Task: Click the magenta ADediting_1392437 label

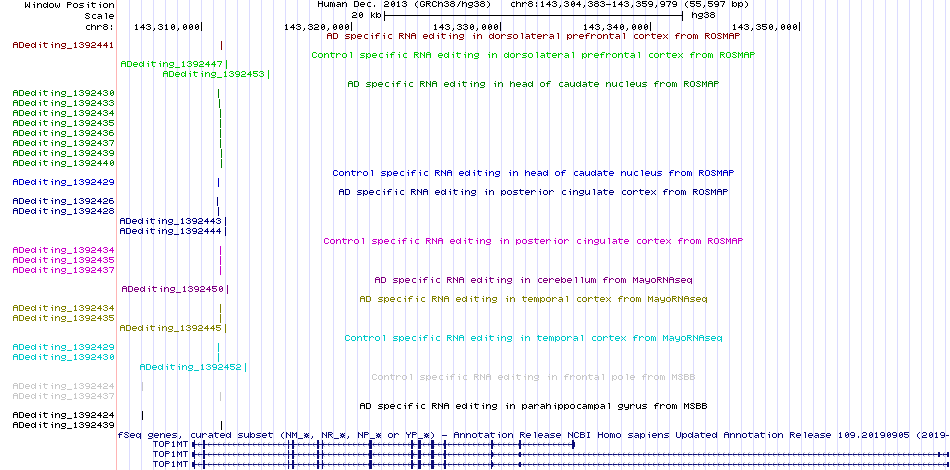Action: (63, 270)
